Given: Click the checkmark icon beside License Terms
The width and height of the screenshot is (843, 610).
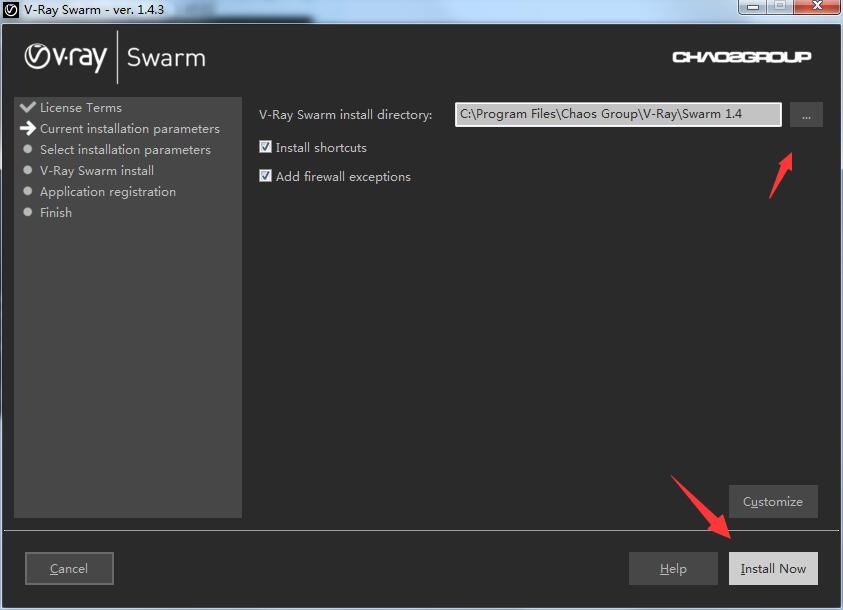Looking at the screenshot, I should 27,107.
